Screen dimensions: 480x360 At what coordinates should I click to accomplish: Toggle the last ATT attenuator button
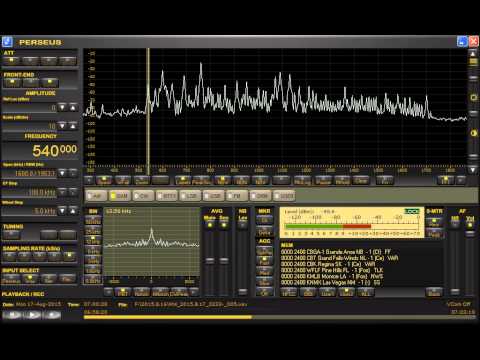click(68, 61)
